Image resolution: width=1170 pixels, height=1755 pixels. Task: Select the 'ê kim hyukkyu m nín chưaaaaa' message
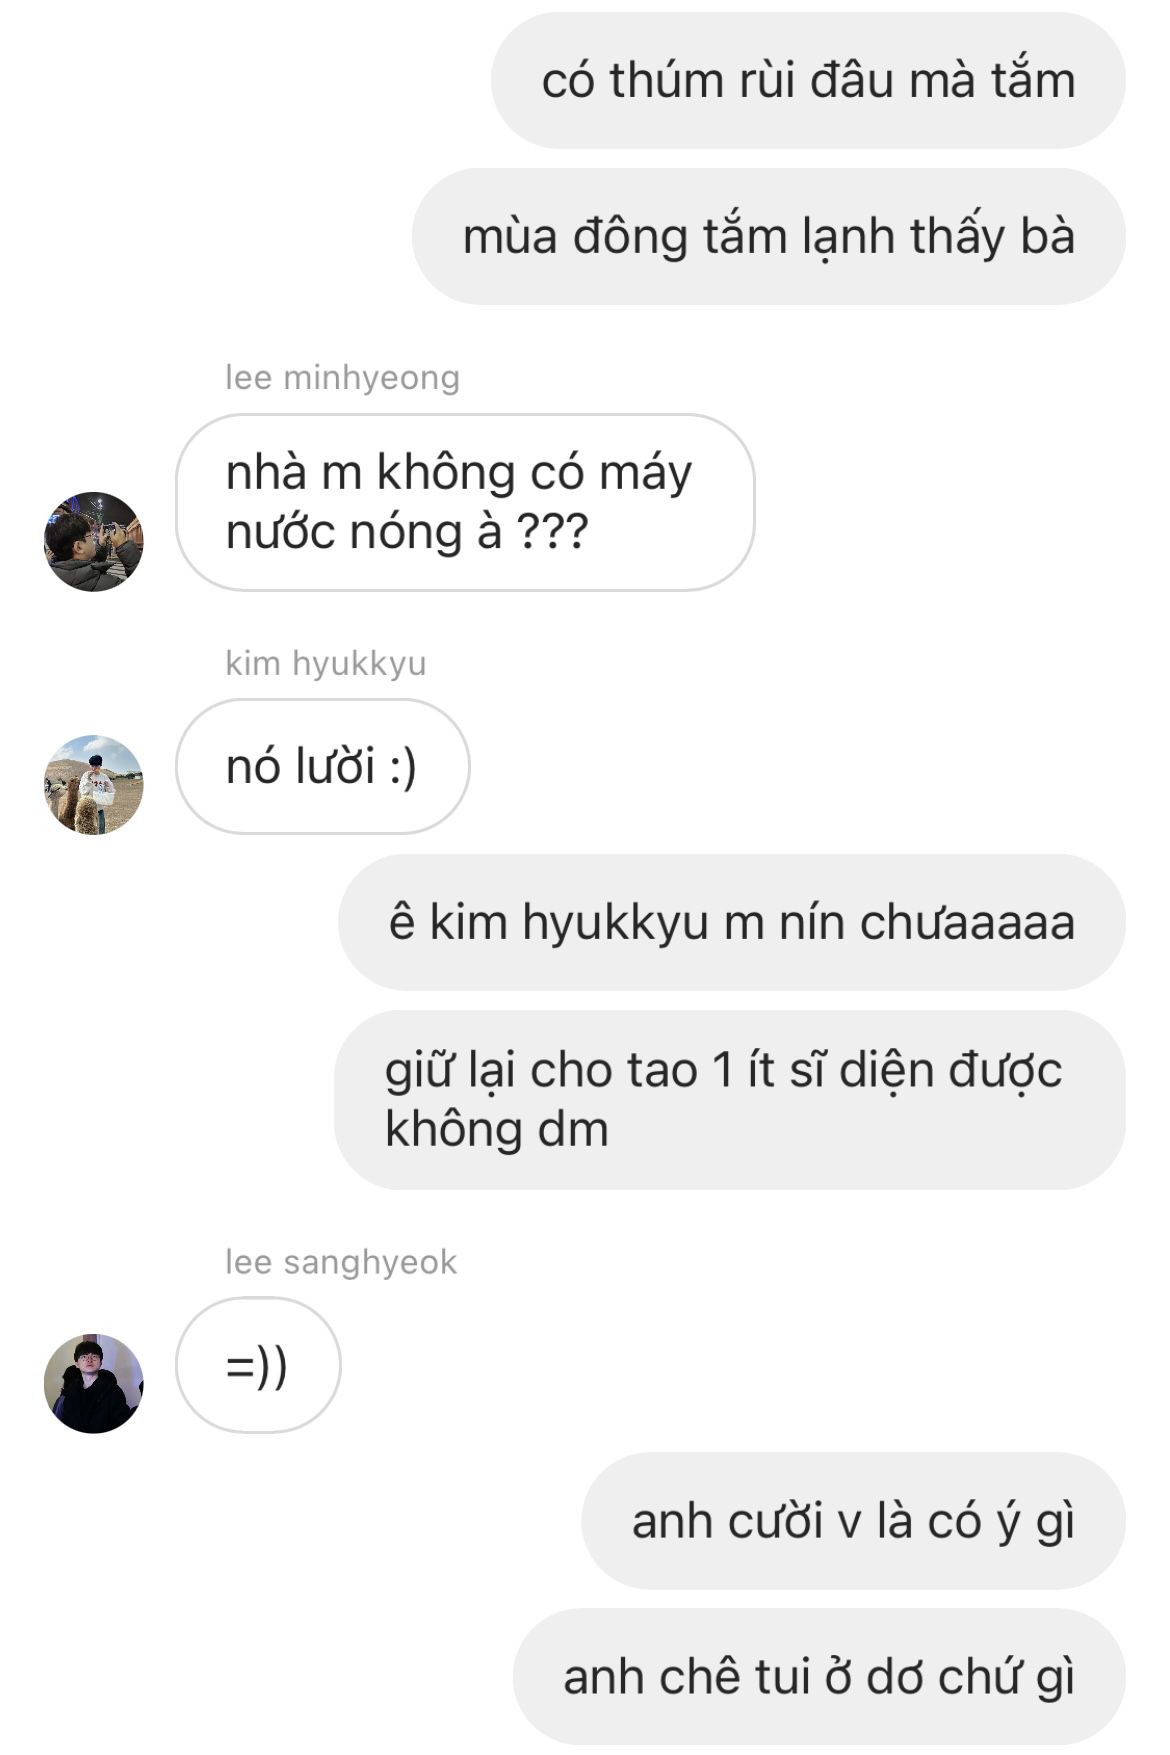coord(732,922)
